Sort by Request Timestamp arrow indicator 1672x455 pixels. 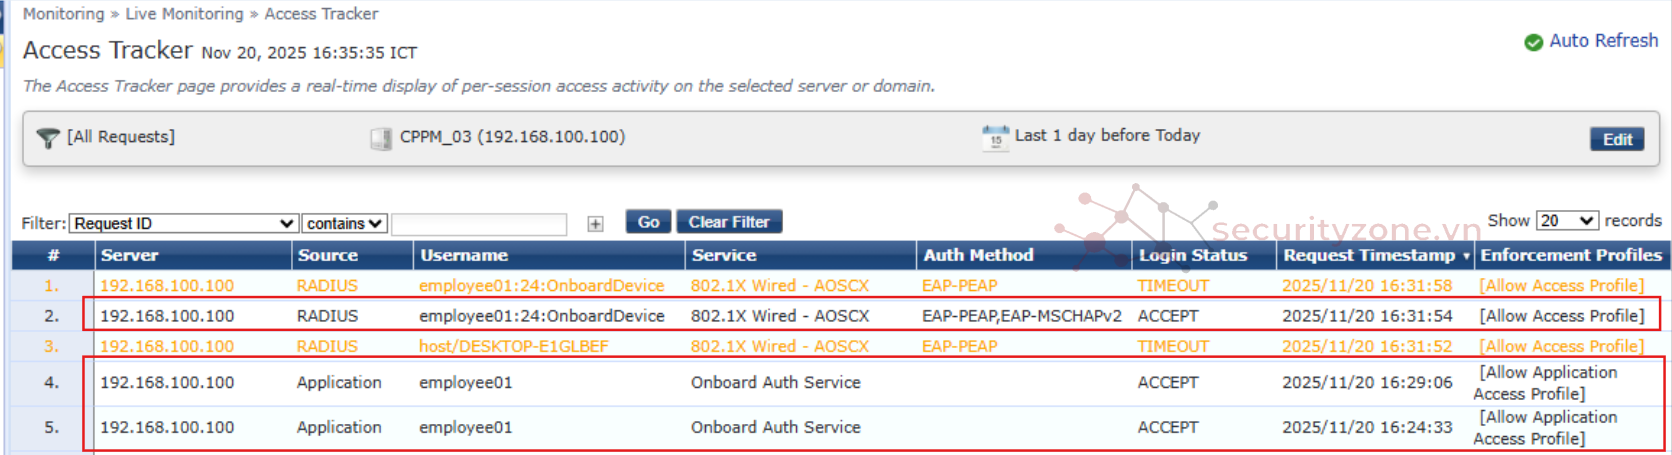tap(1466, 256)
